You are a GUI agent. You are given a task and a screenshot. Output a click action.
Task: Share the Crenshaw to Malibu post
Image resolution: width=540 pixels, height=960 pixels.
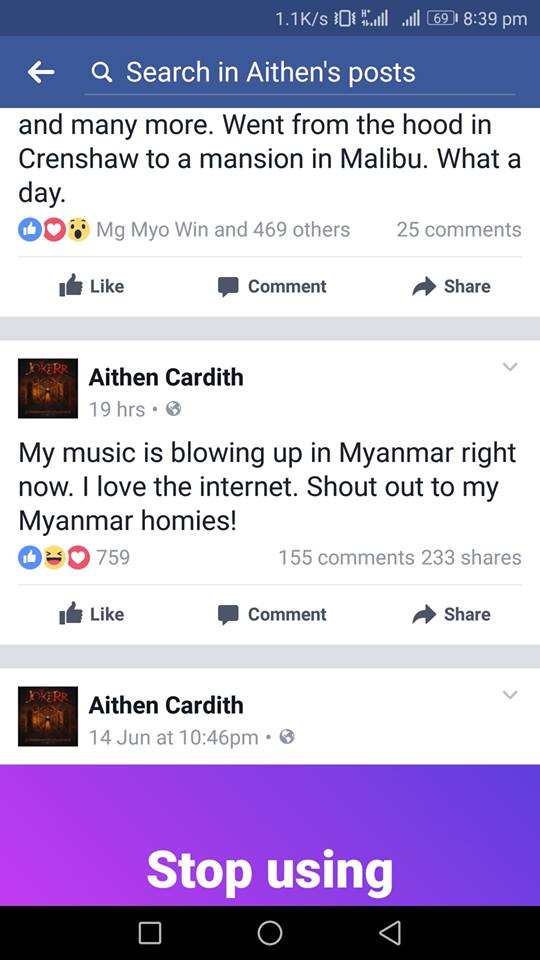pyautogui.click(x=451, y=287)
